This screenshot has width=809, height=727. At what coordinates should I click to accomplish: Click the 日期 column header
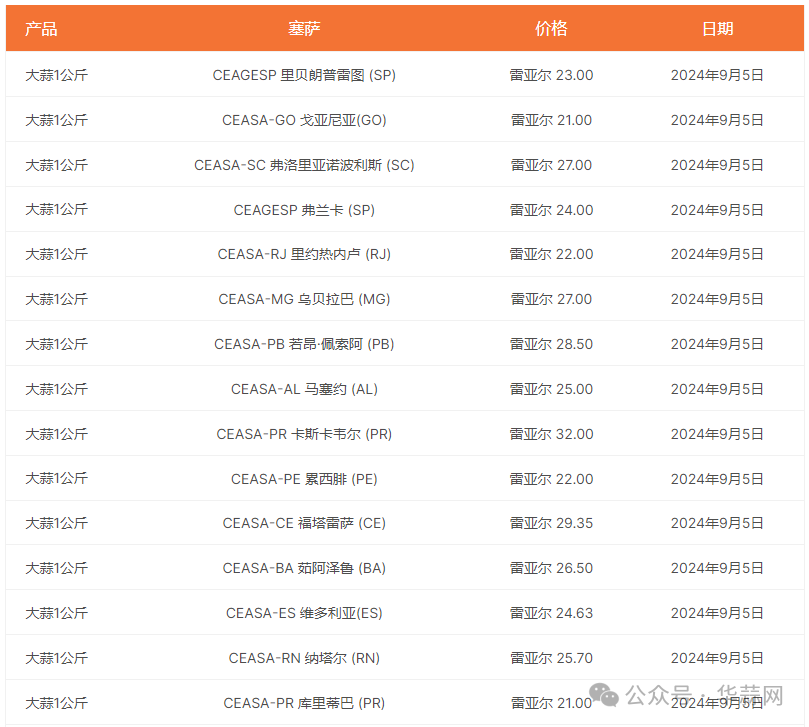pyautogui.click(x=717, y=28)
